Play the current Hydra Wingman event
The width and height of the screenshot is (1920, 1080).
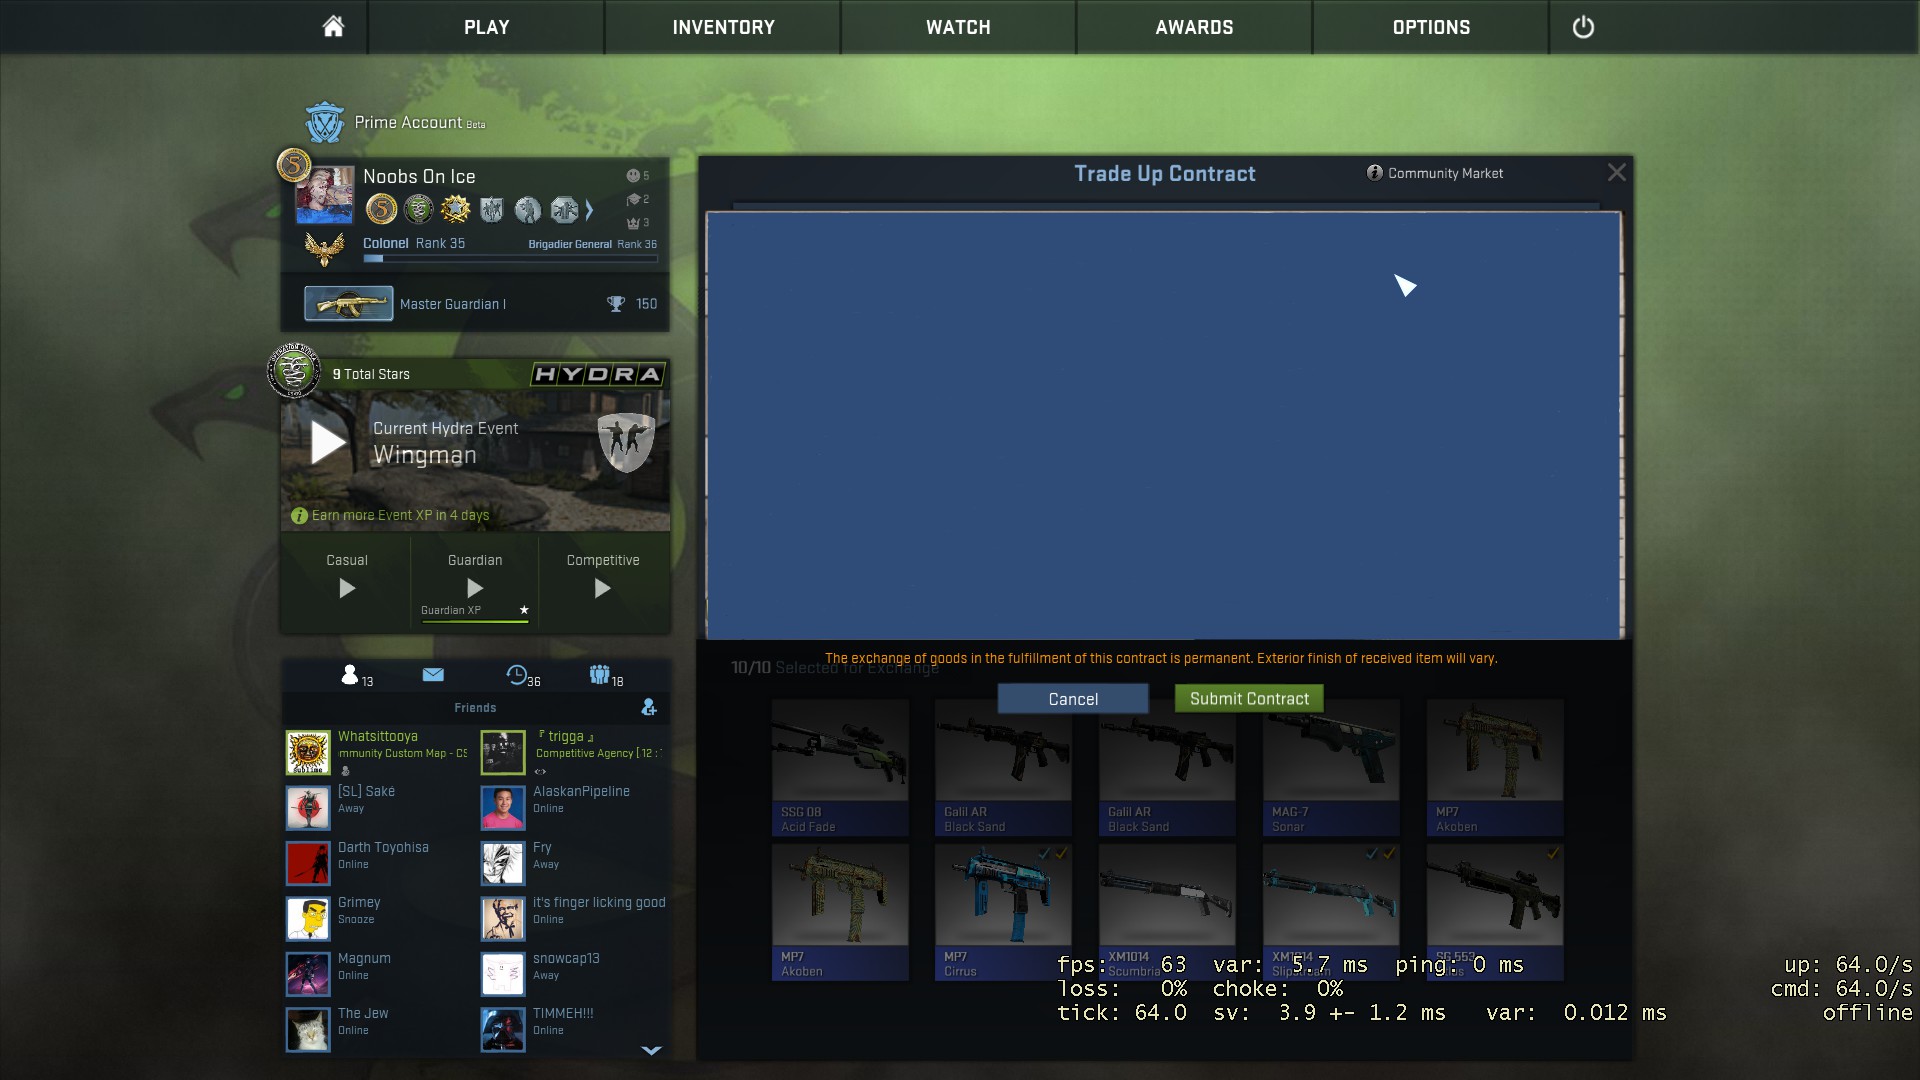tap(328, 442)
